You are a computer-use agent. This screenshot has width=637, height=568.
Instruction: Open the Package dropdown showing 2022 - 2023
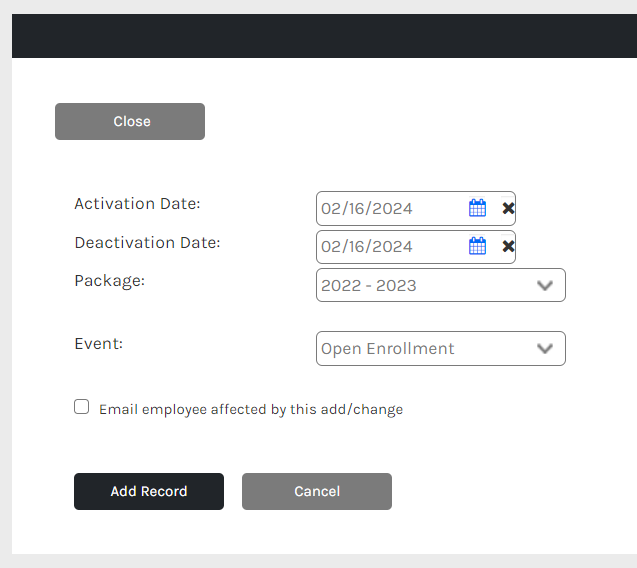point(441,285)
